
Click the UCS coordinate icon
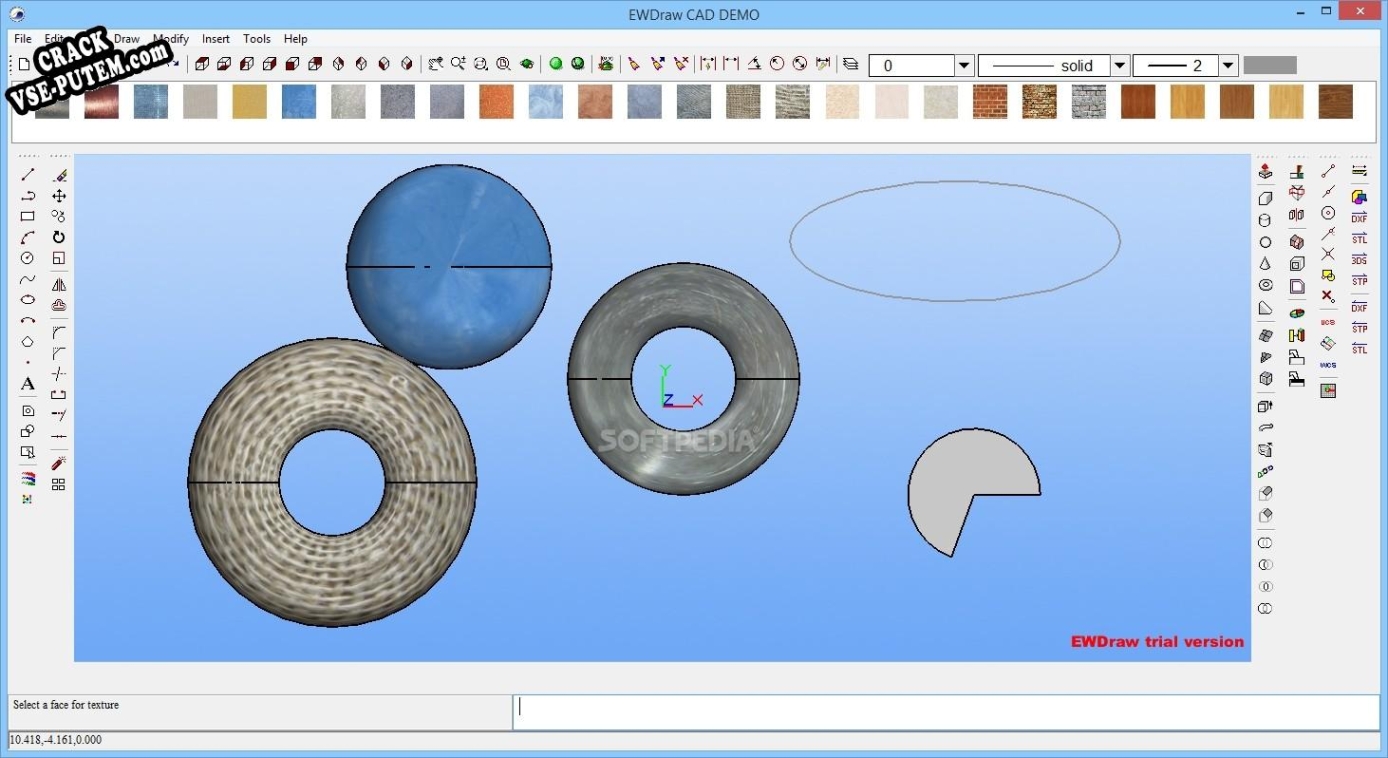tap(1328, 322)
